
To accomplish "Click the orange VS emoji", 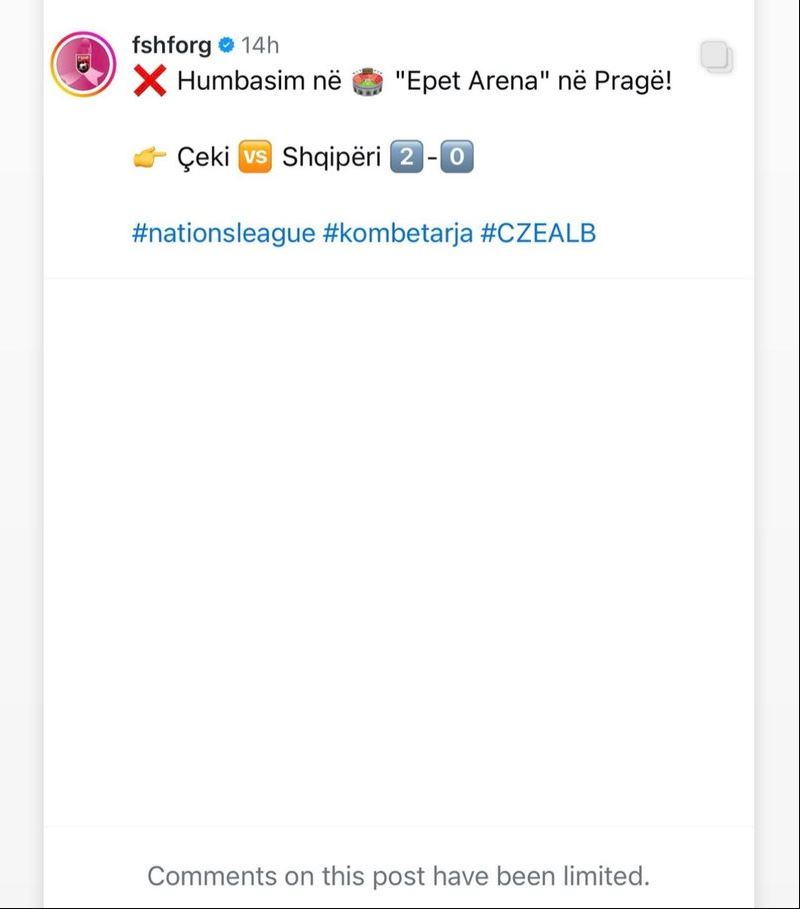I will (x=255, y=157).
